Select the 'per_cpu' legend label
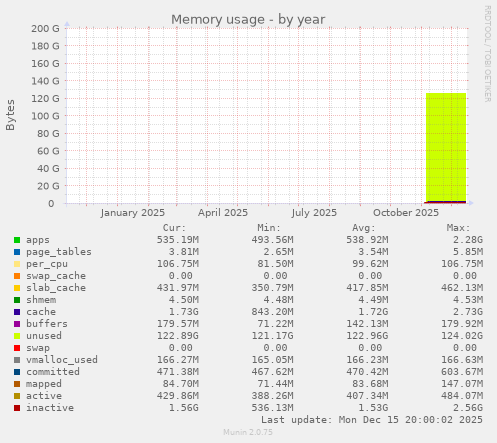This screenshot has height=443, width=497. click(47, 264)
